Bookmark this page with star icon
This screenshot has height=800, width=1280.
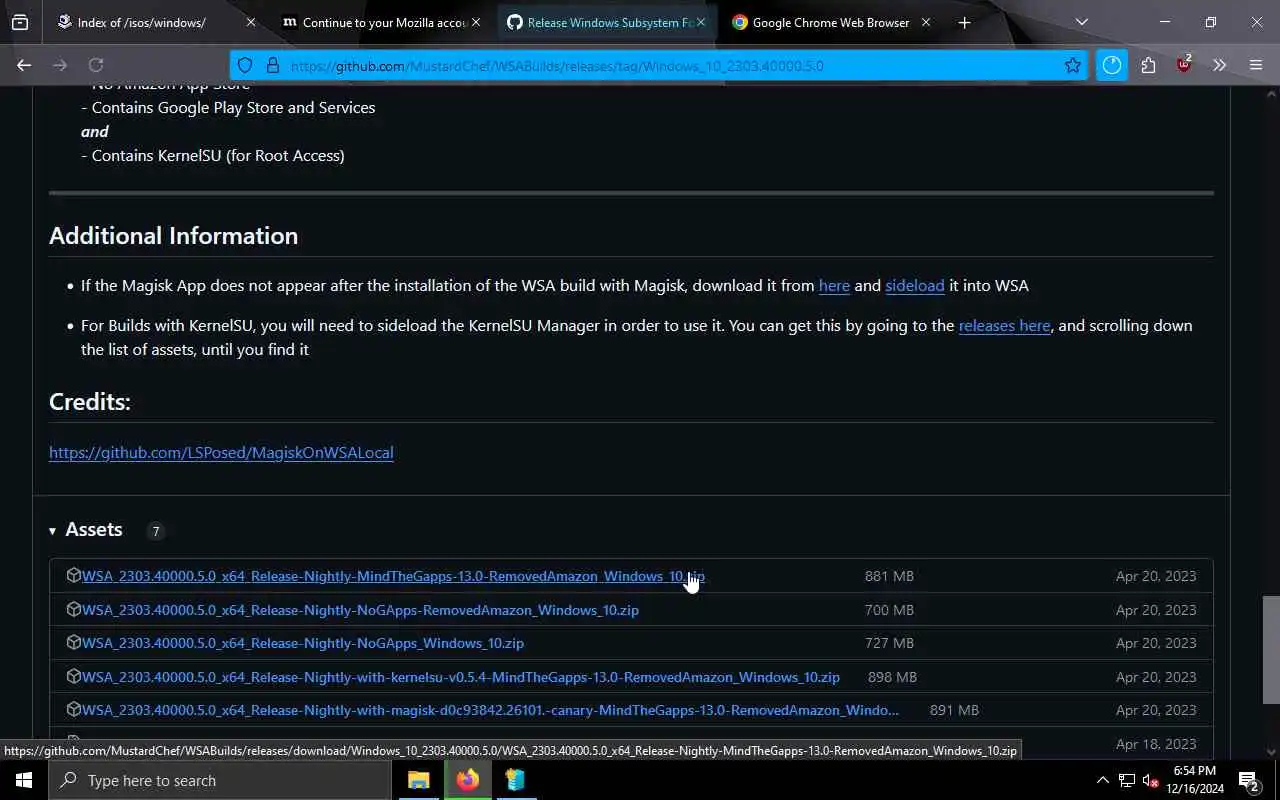(x=1073, y=65)
